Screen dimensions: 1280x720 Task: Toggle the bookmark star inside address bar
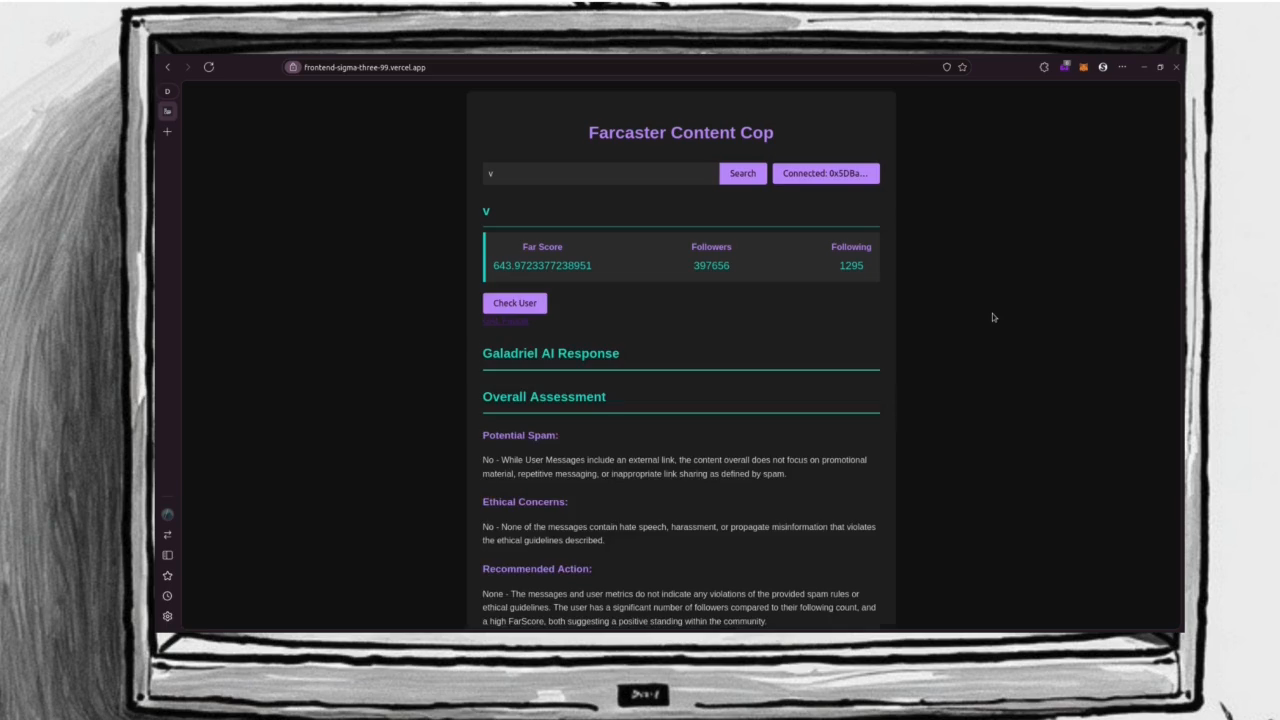point(962,67)
